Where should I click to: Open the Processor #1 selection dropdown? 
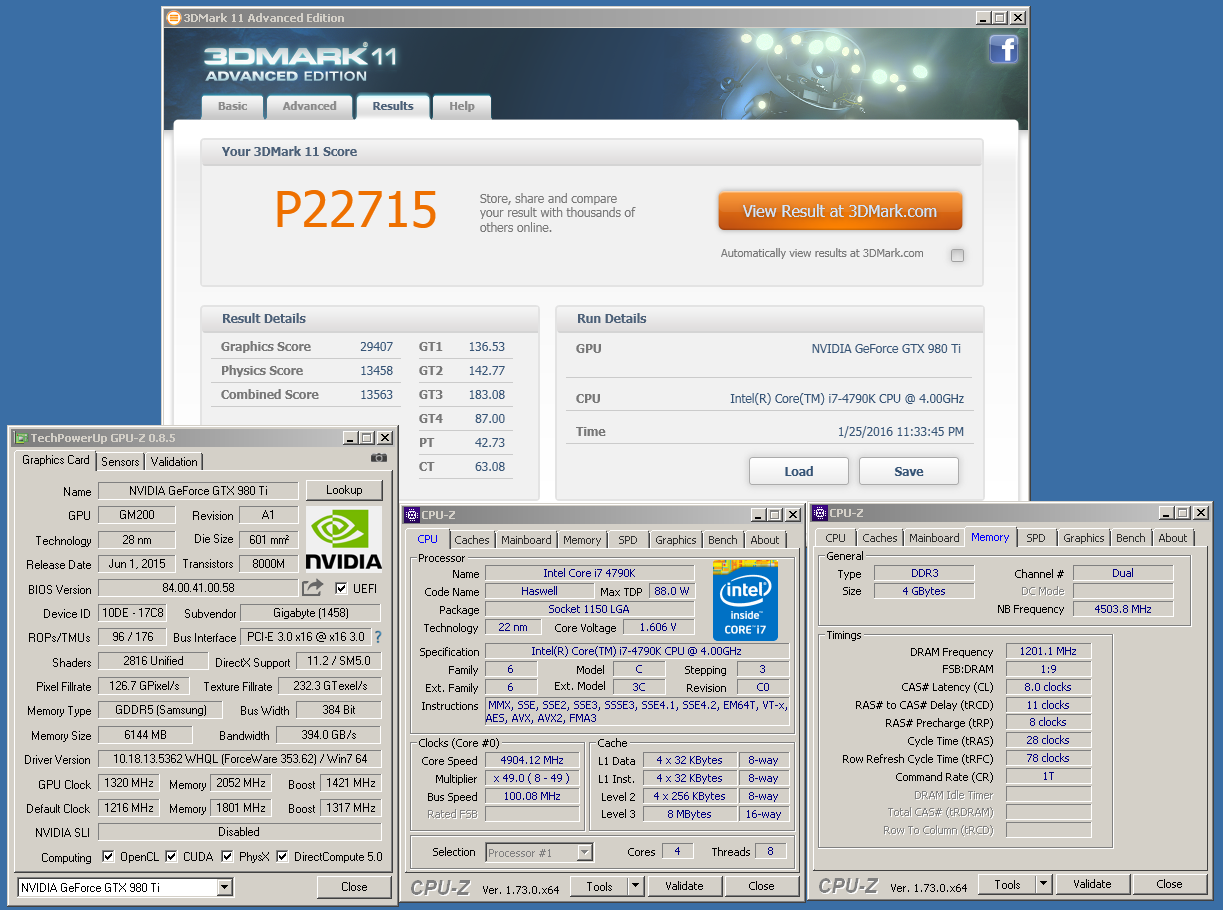pyautogui.click(x=585, y=852)
